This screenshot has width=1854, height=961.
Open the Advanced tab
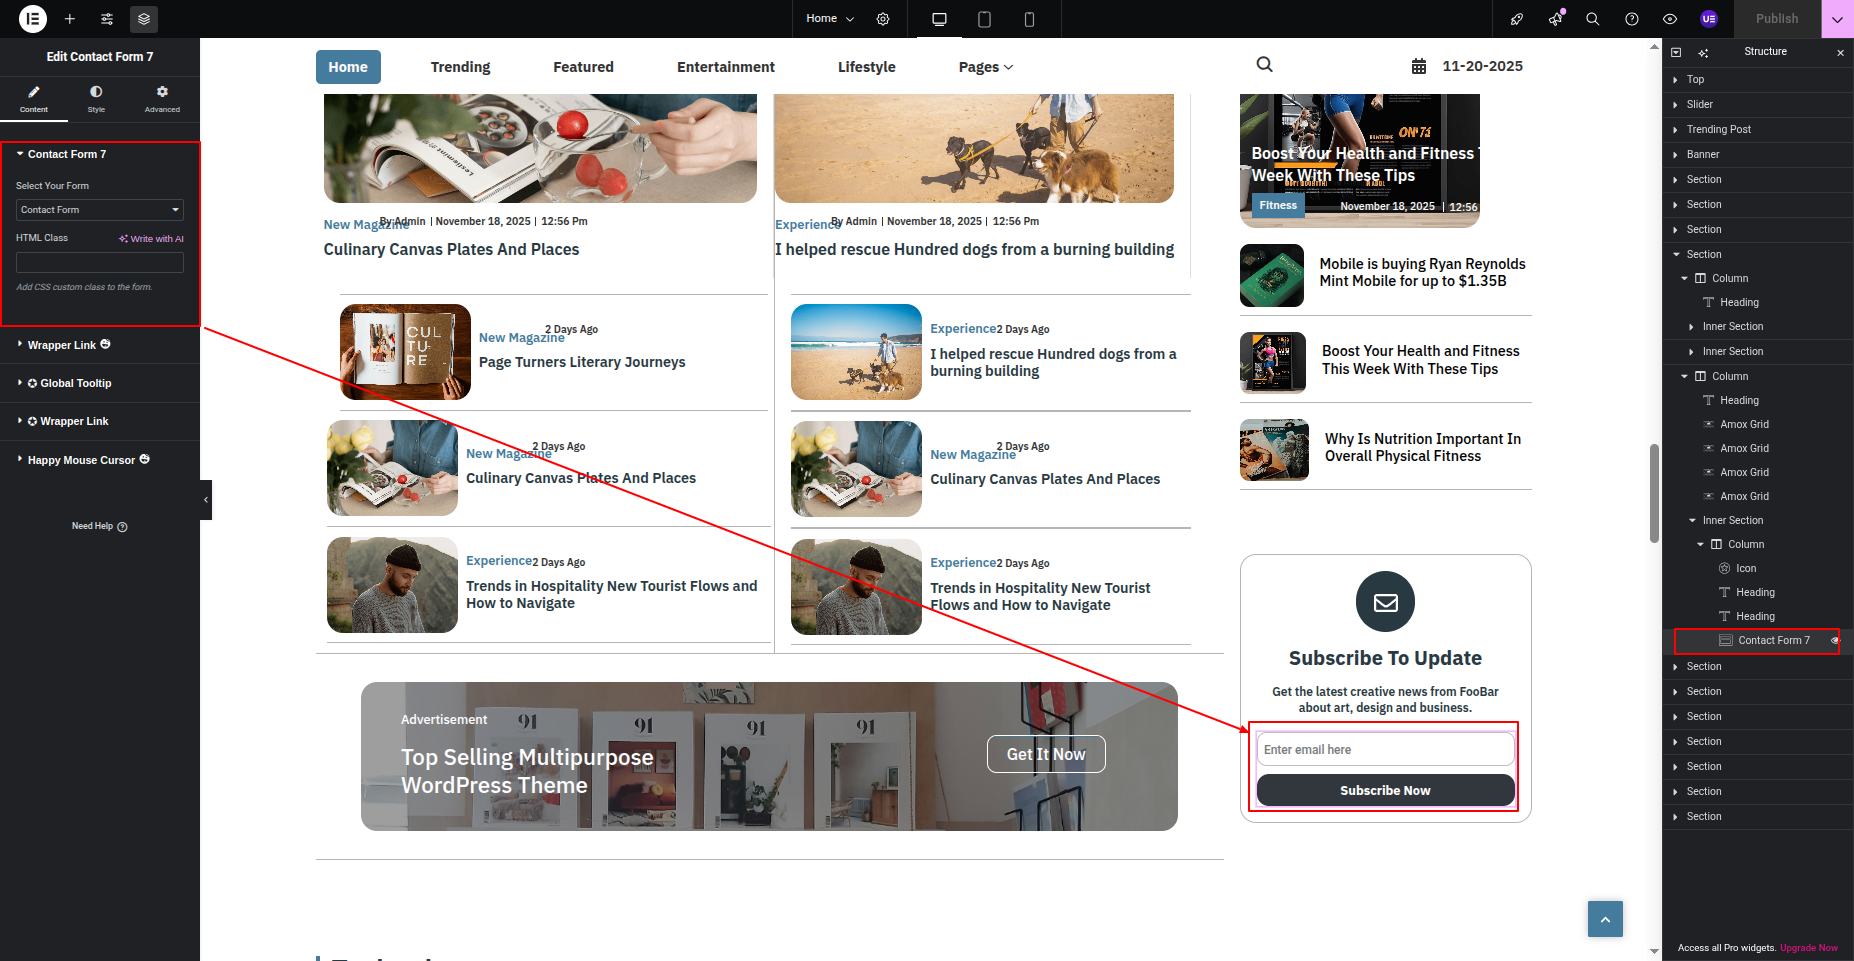point(162,98)
